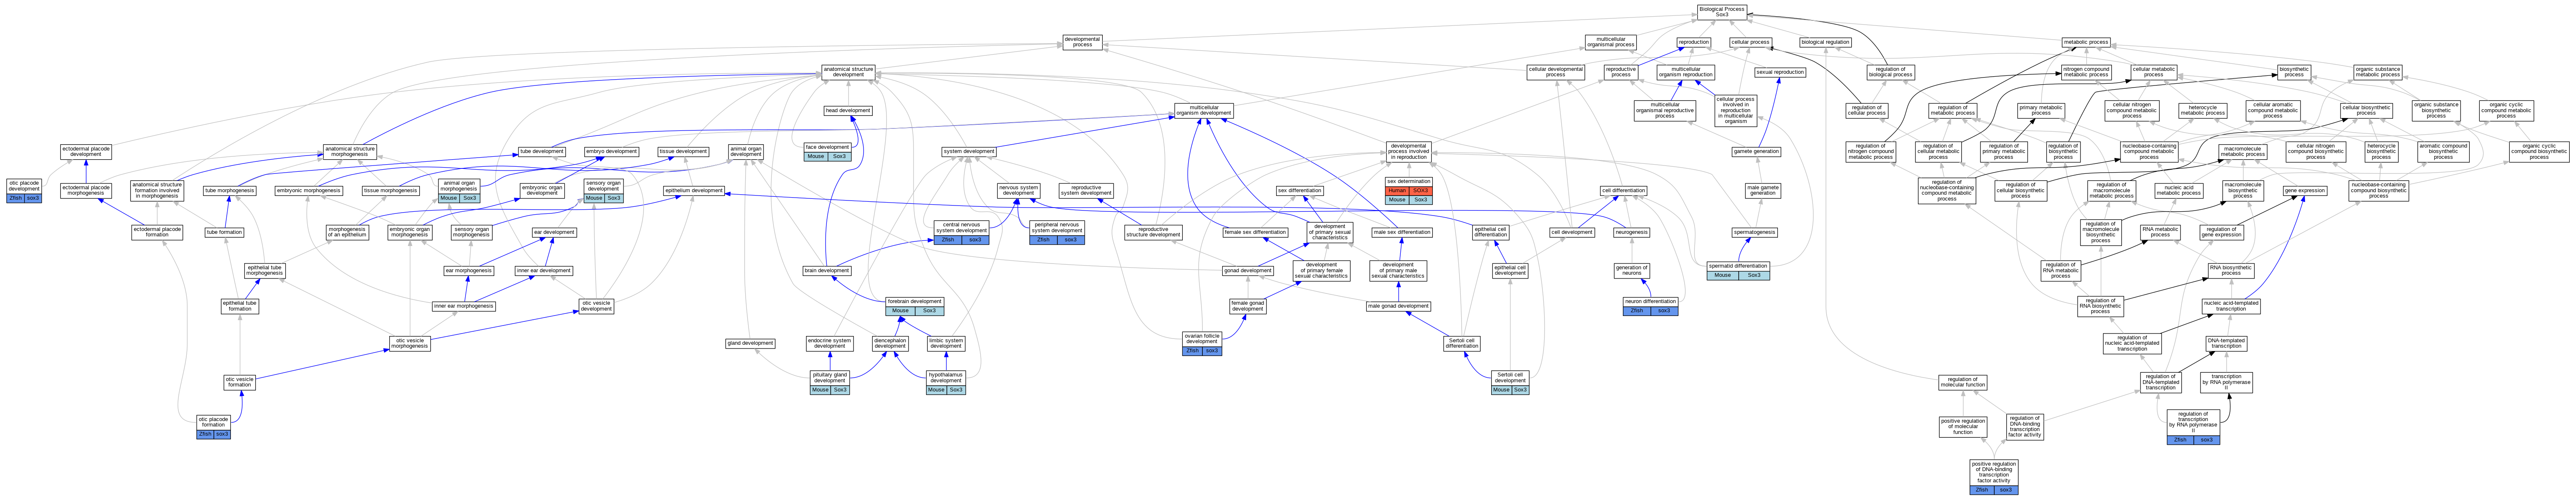Select the 'gene expression' node

[x=2305, y=190]
